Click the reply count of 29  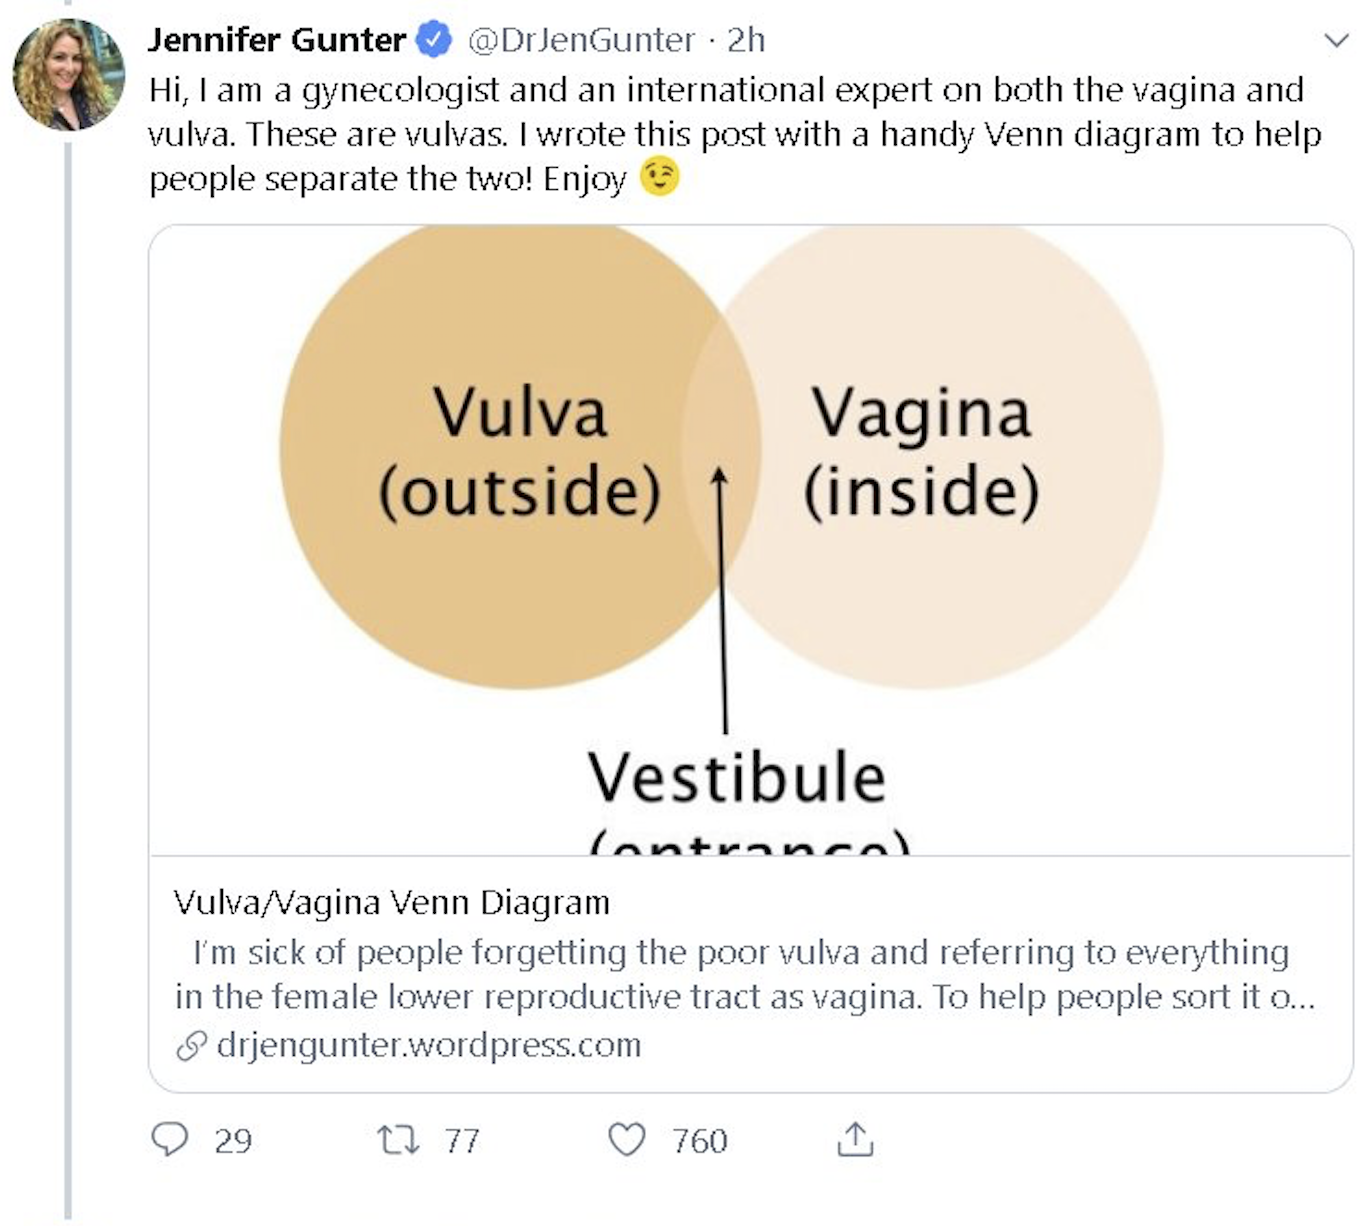coord(233,1140)
